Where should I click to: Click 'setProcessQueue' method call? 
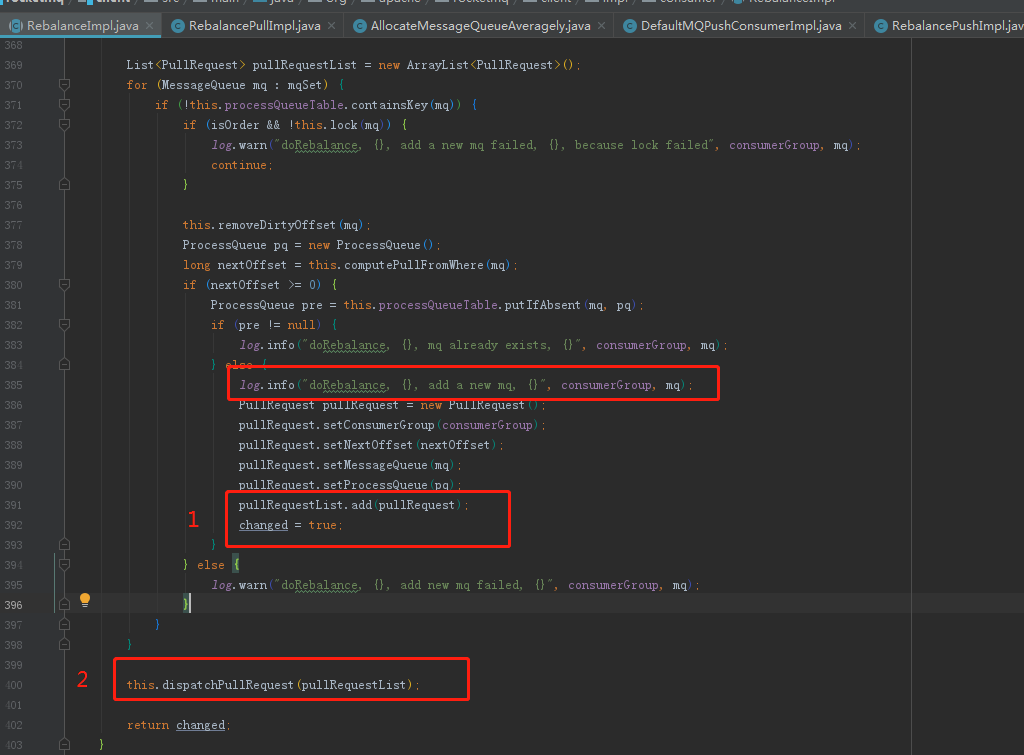[375, 485]
